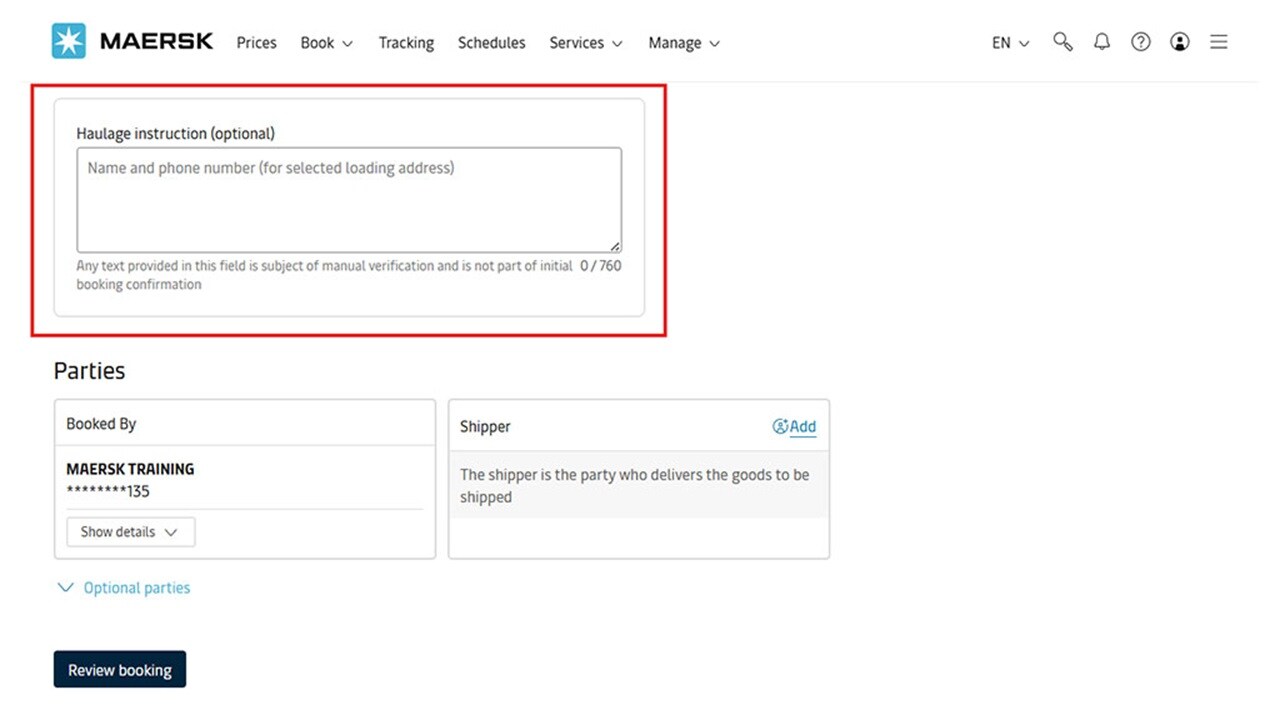The image size is (1280, 720).
Task: Grab the textarea resize handle corner
Action: click(615, 246)
